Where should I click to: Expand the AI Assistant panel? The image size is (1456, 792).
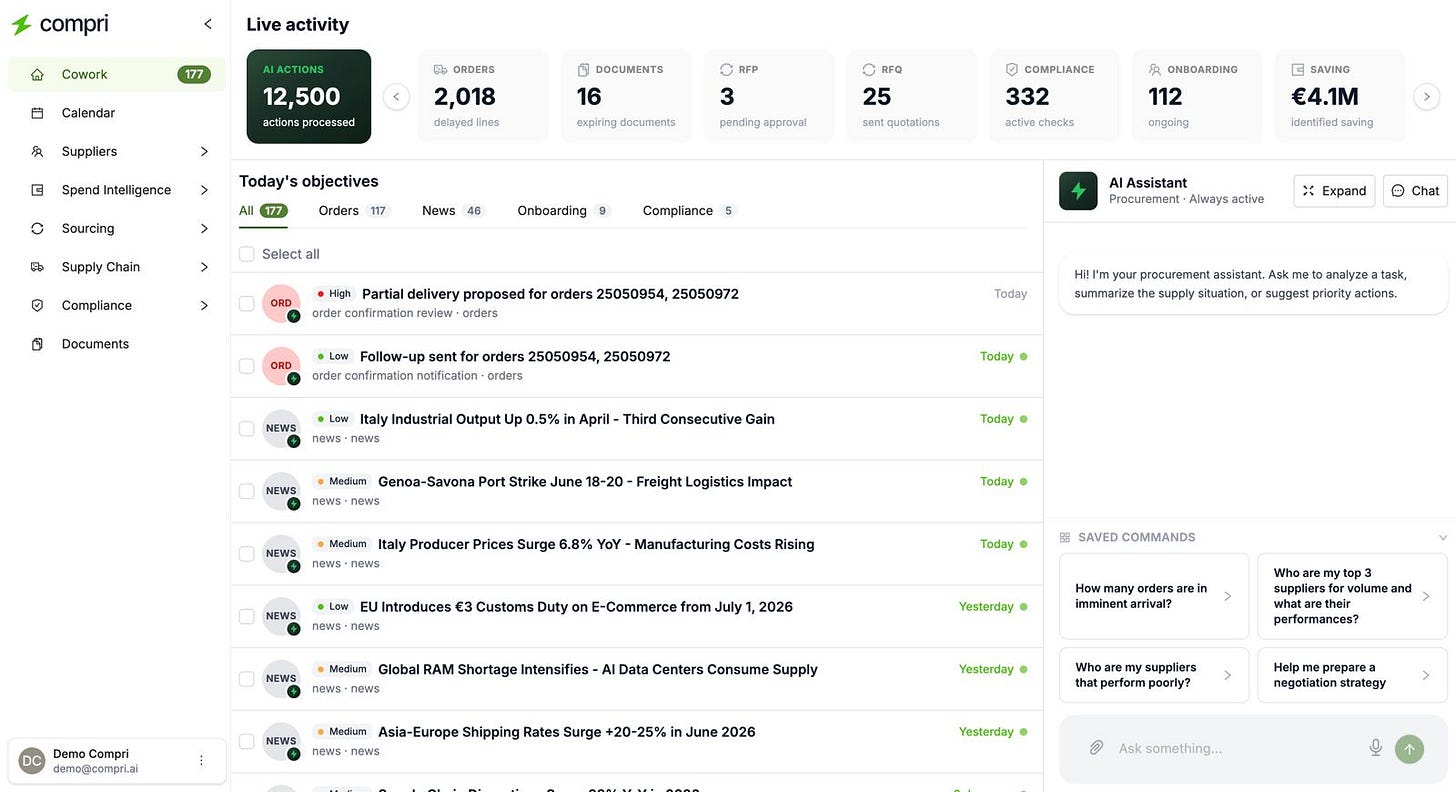coord(1335,191)
